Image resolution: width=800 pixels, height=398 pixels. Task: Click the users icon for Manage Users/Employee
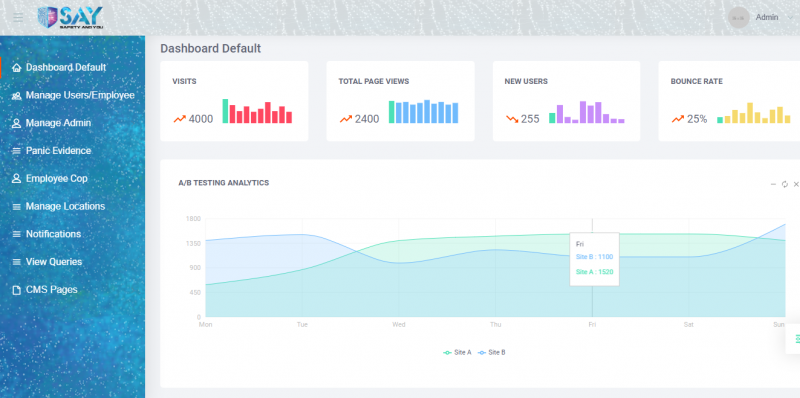click(16, 95)
